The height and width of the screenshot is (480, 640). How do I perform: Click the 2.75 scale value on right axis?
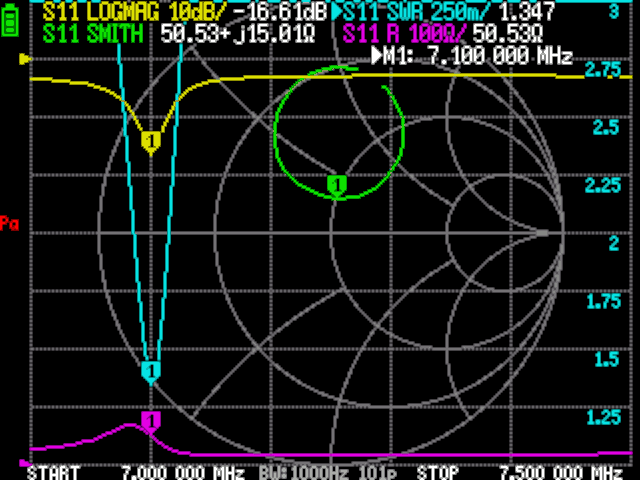(x=602, y=72)
